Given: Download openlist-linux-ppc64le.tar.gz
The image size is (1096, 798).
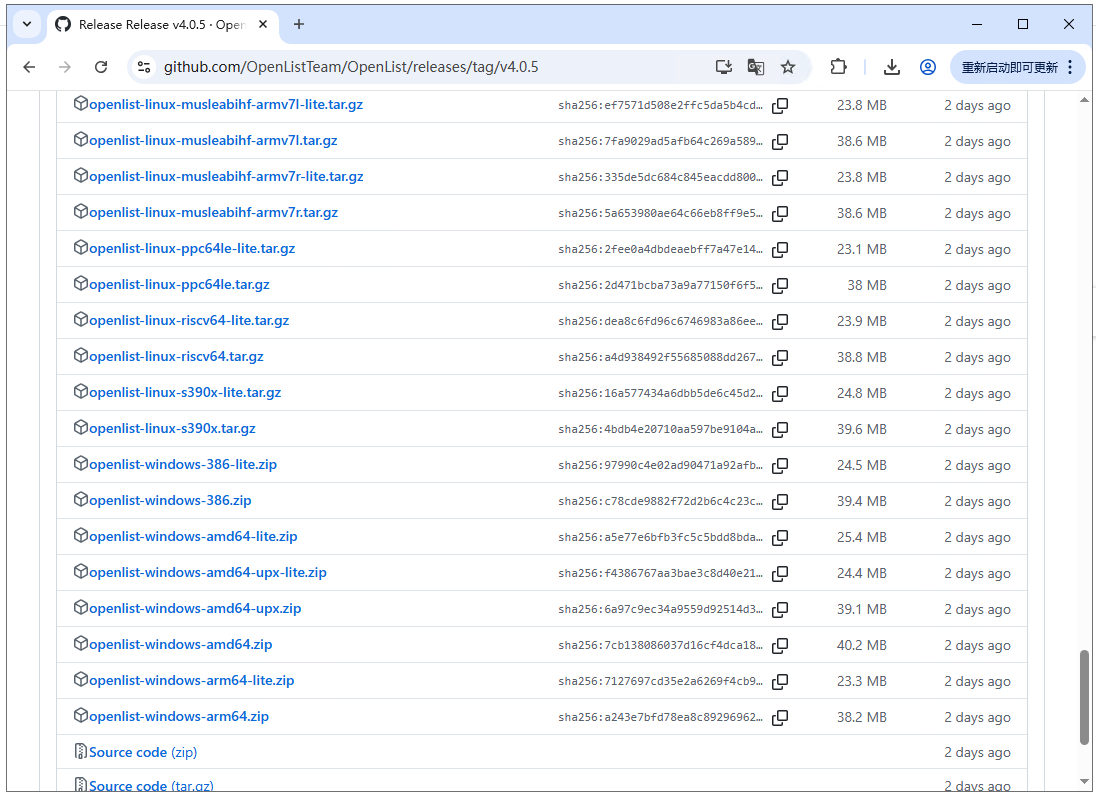Looking at the screenshot, I should tap(179, 284).
